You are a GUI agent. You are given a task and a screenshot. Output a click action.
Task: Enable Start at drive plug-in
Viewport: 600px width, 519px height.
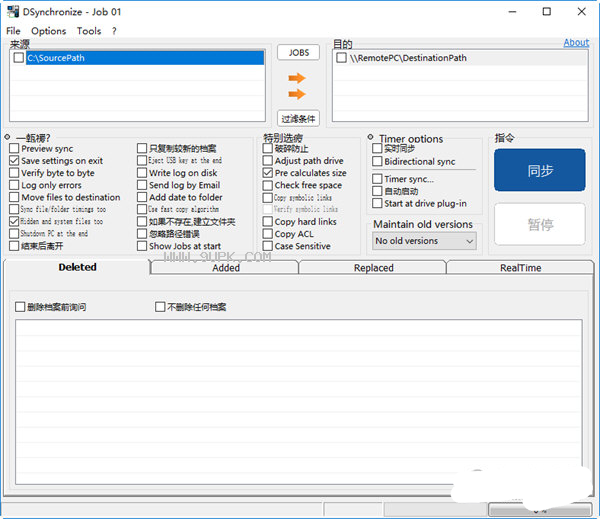pos(377,203)
